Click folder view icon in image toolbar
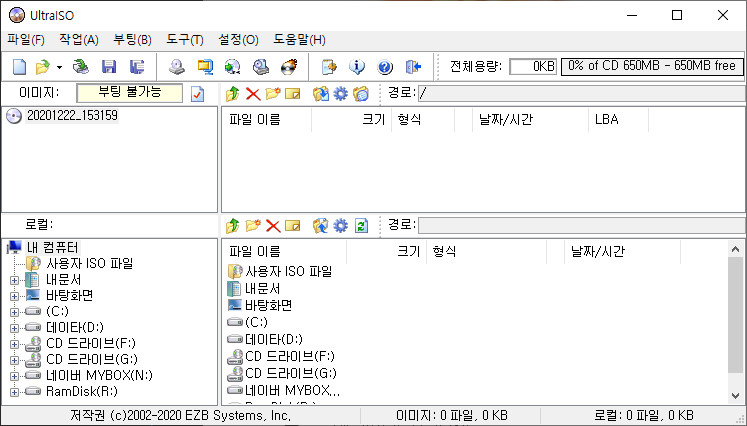Screen dimensions: 747x426 pos(361,93)
